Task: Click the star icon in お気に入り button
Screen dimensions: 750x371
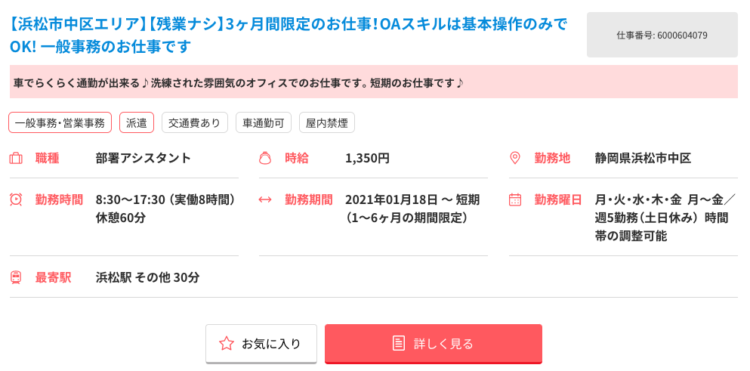Action: pos(226,343)
